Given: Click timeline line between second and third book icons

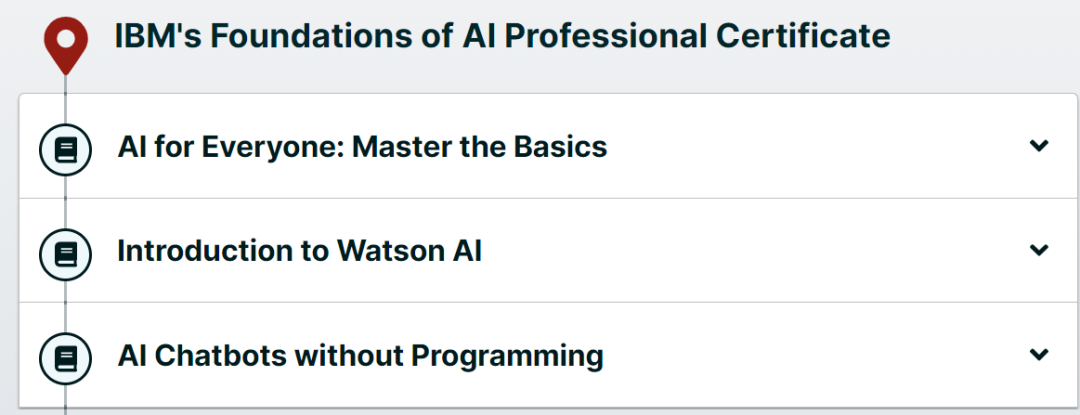Looking at the screenshot, I should [x=65, y=307].
